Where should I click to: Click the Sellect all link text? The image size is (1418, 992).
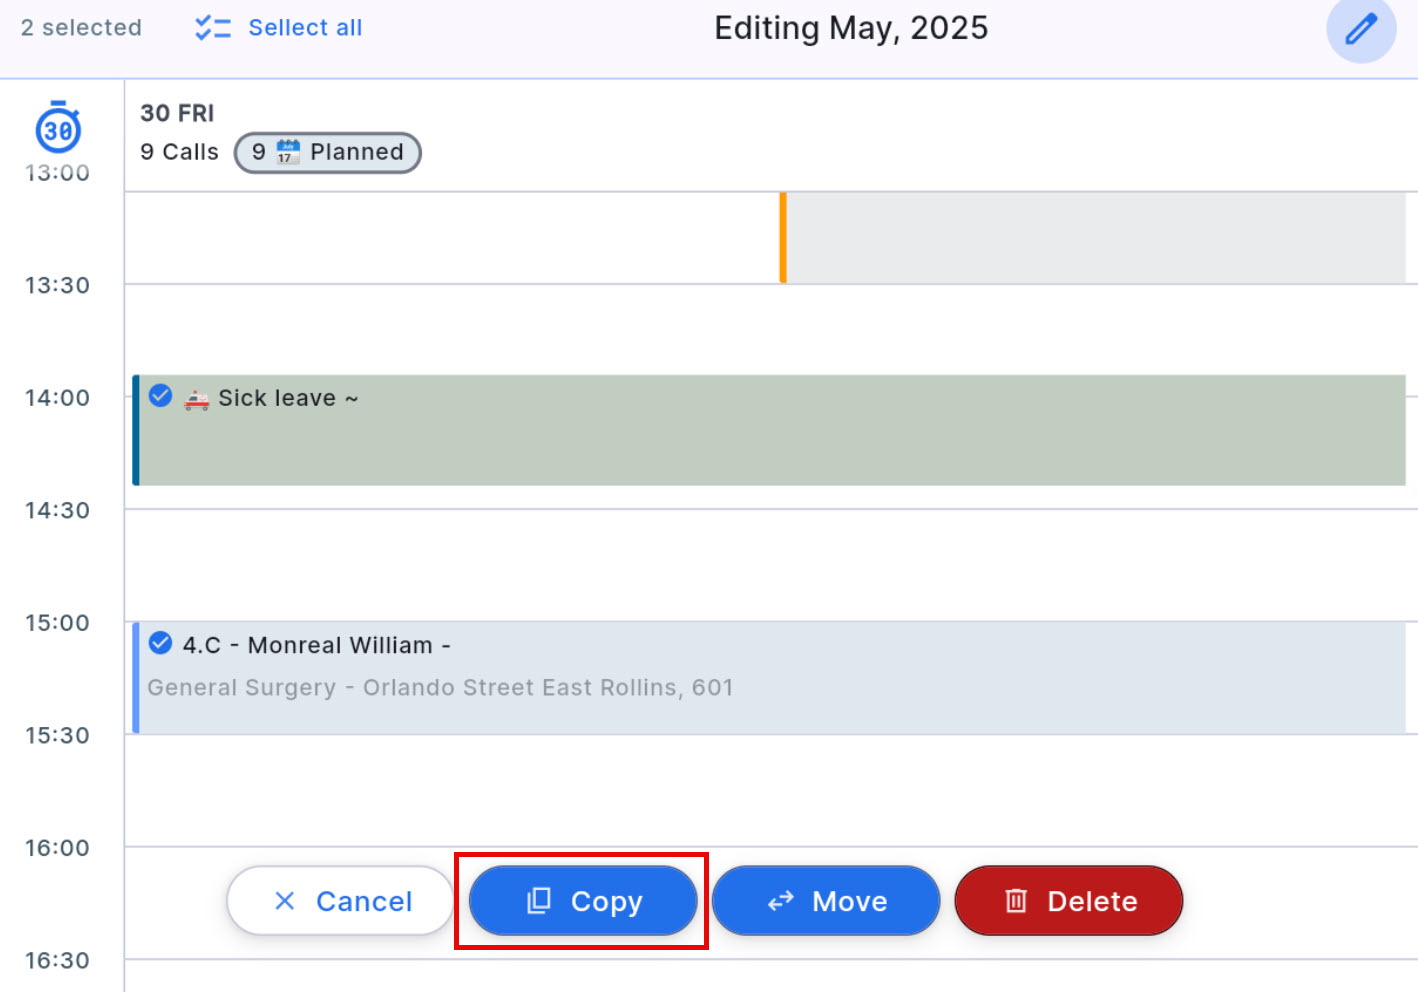(305, 28)
